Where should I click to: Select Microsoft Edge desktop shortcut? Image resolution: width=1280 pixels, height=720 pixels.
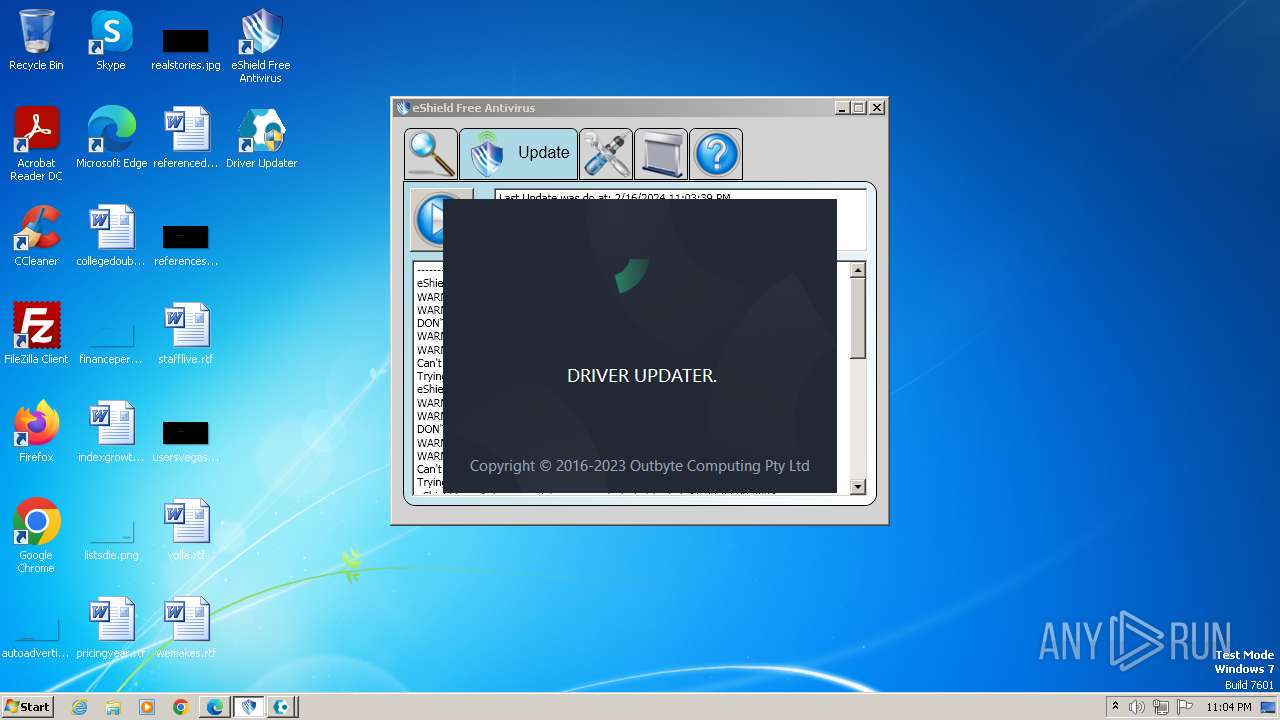click(x=111, y=138)
